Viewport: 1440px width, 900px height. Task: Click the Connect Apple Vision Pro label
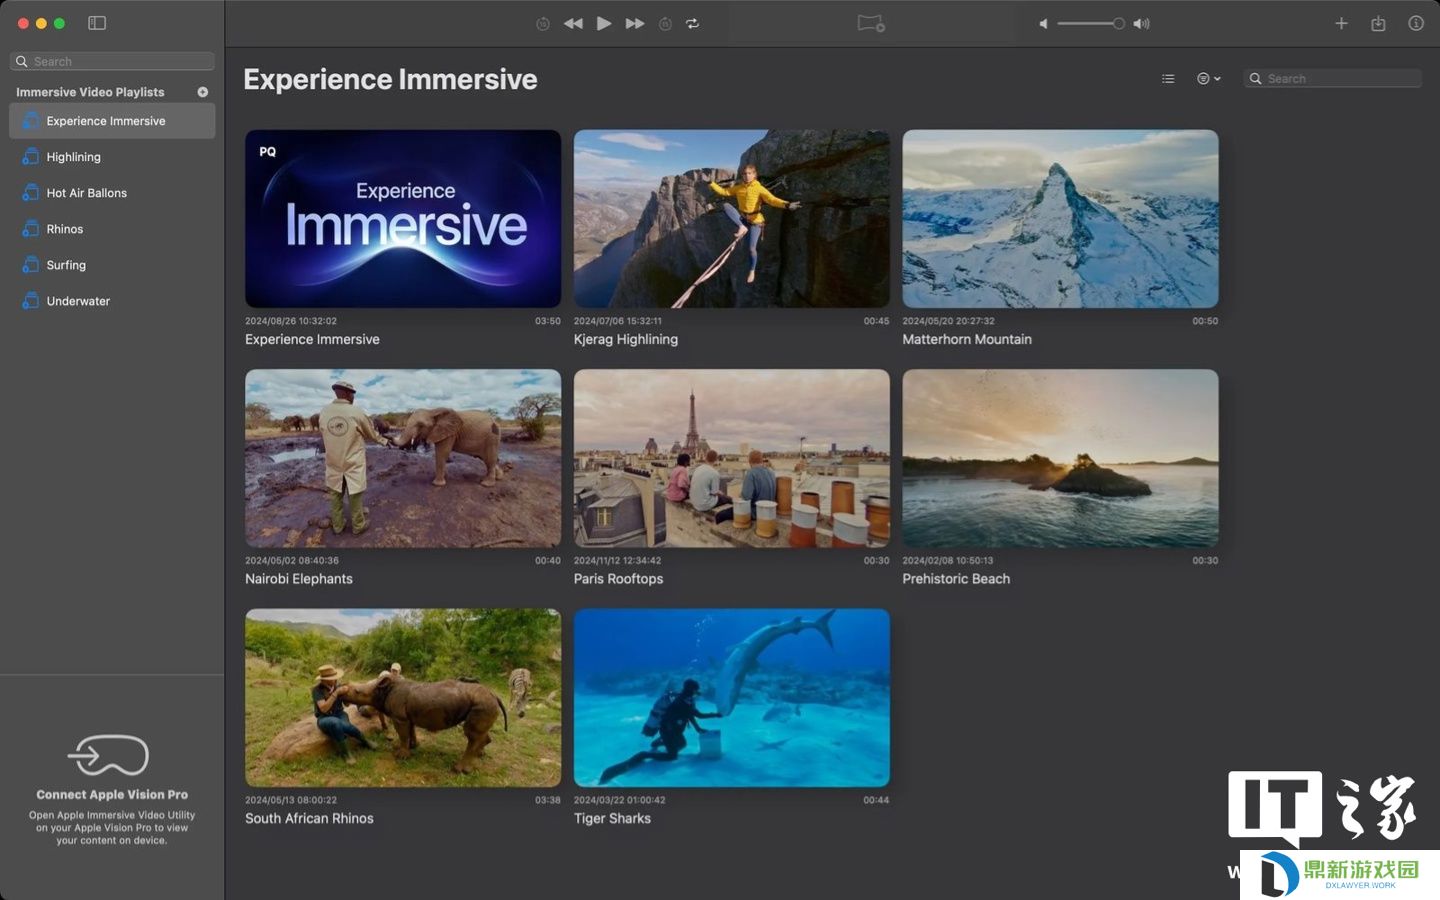112,795
